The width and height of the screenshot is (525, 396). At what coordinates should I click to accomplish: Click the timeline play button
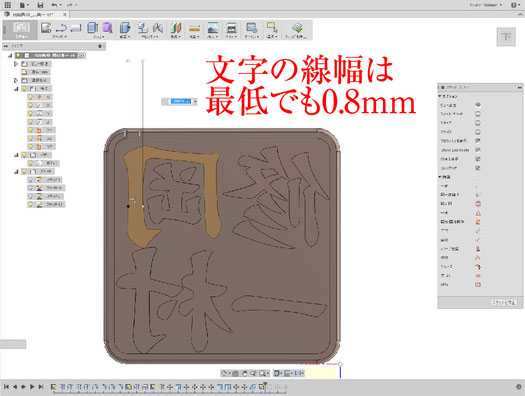[x=32, y=387]
